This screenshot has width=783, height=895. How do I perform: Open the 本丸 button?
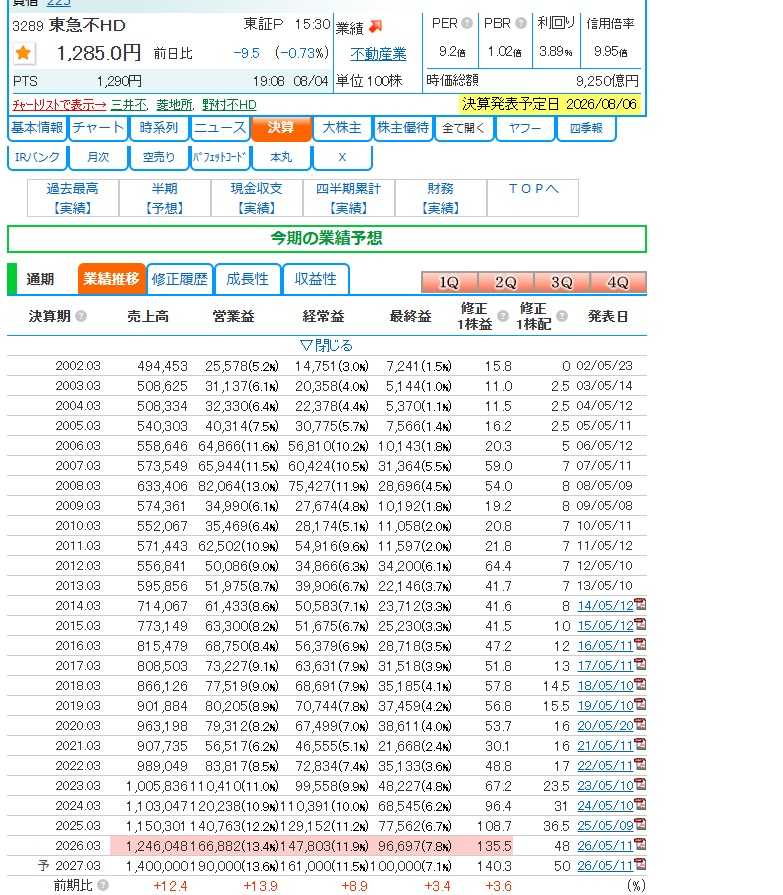pos(281,158)
